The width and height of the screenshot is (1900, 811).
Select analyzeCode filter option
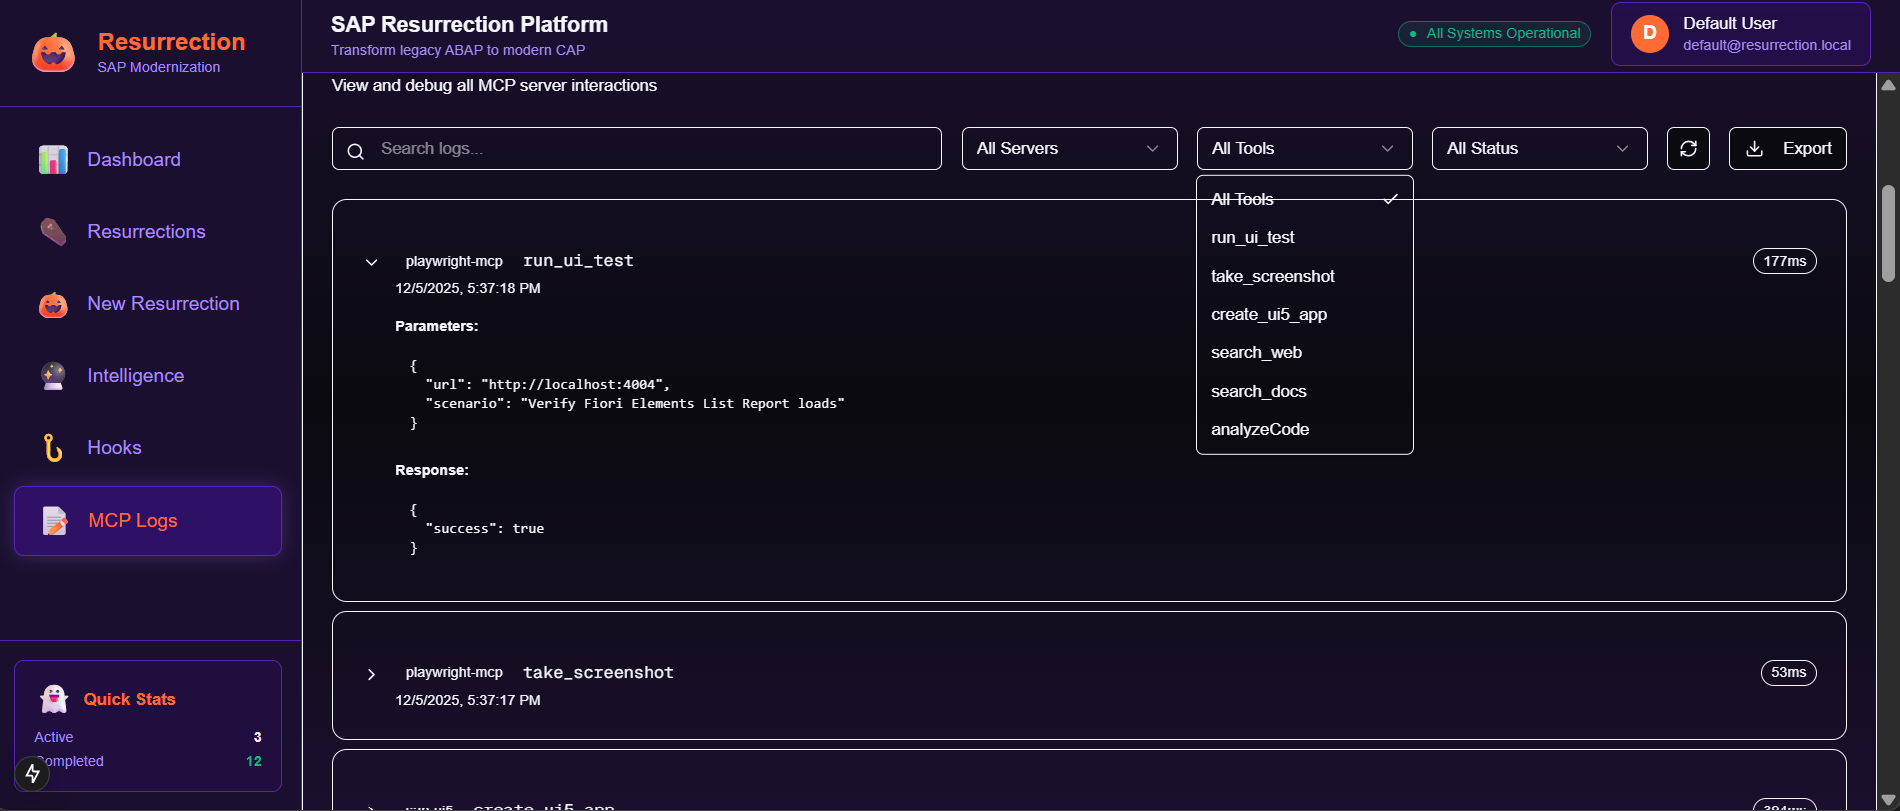1304,429
